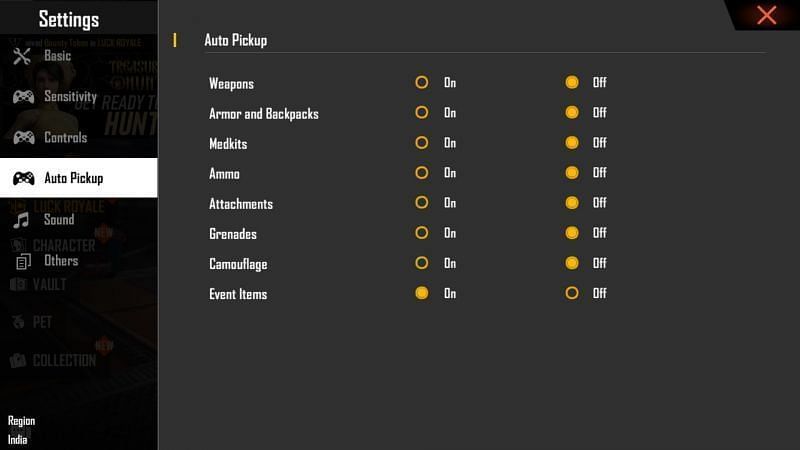Switch to the Sensitivity tab
This screenshot has height=450, width=800.
(70, 97)
